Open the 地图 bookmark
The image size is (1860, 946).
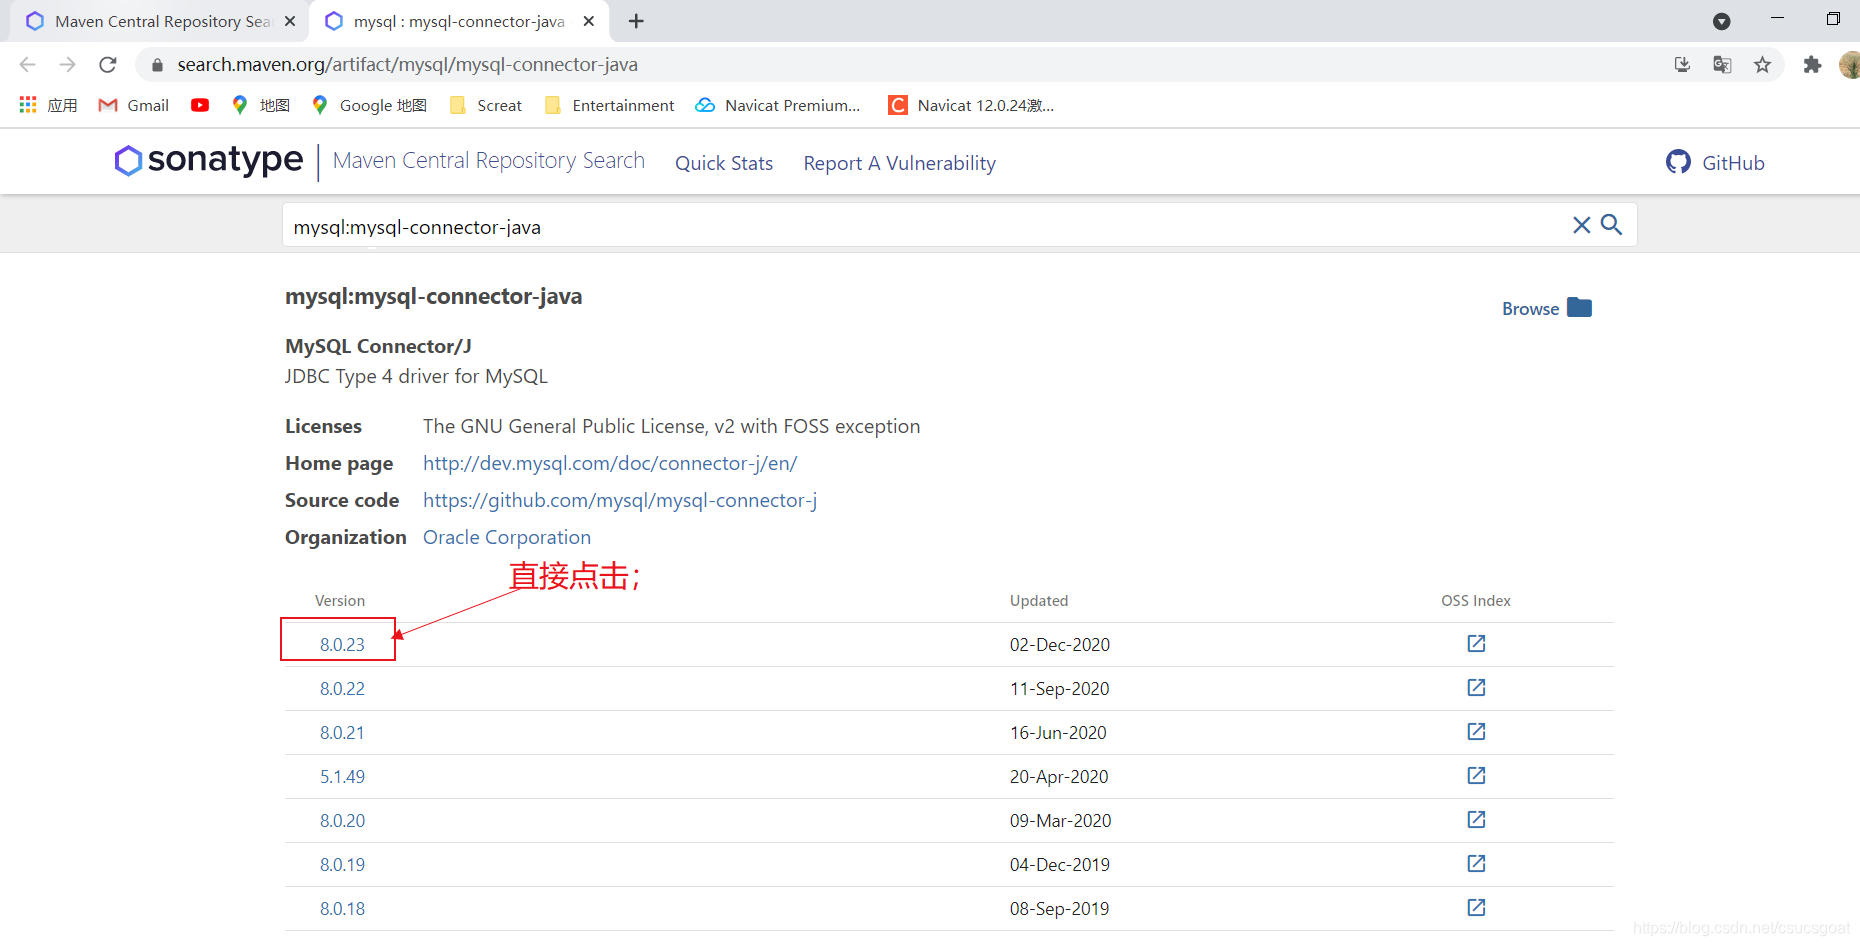pos(260,105)
